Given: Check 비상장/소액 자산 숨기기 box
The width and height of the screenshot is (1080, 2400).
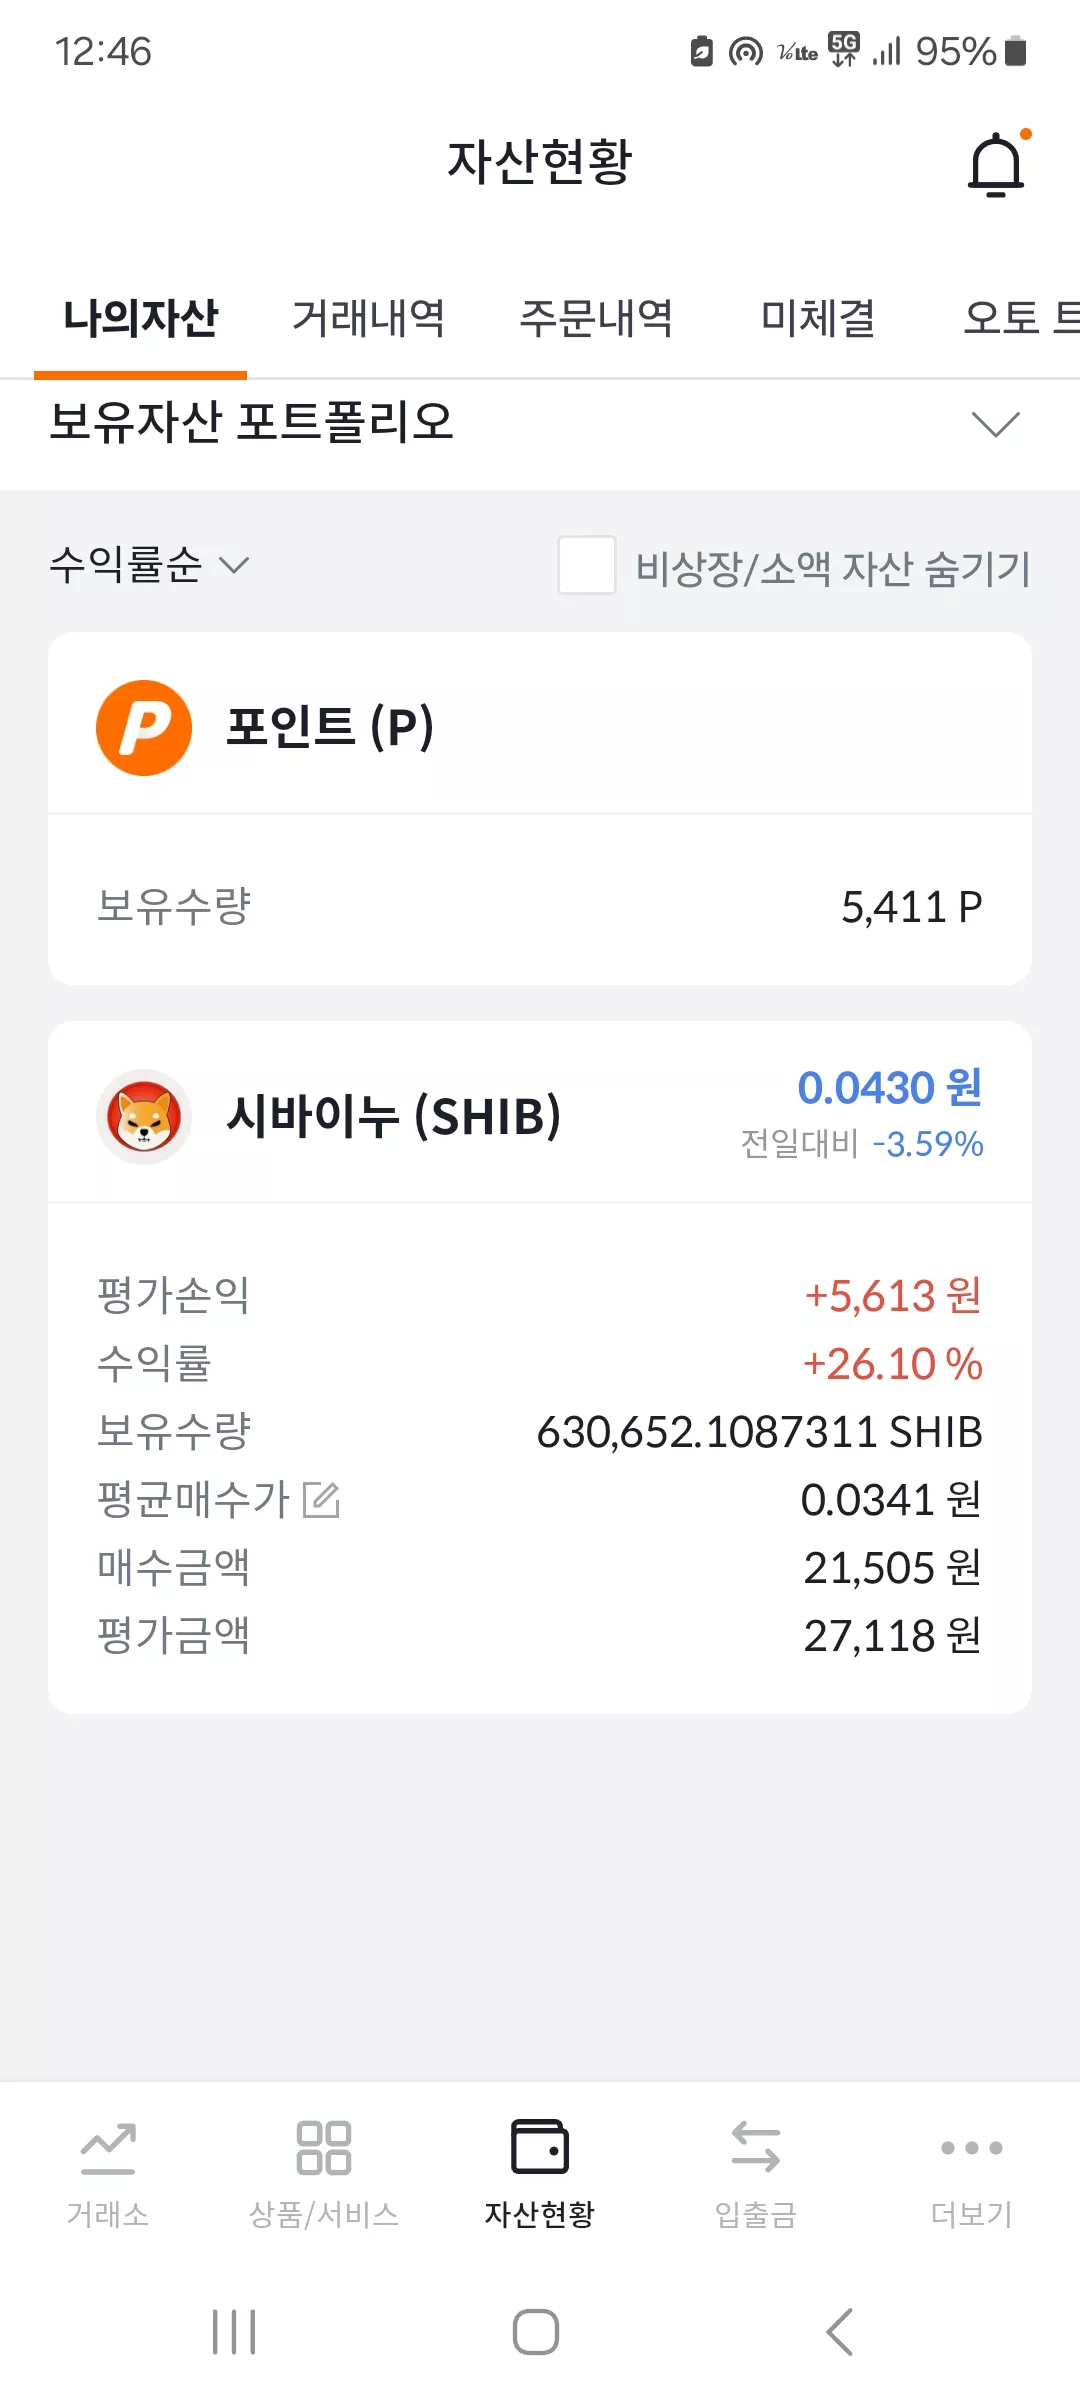Looking at the screenshot, I should click(587, 565).
